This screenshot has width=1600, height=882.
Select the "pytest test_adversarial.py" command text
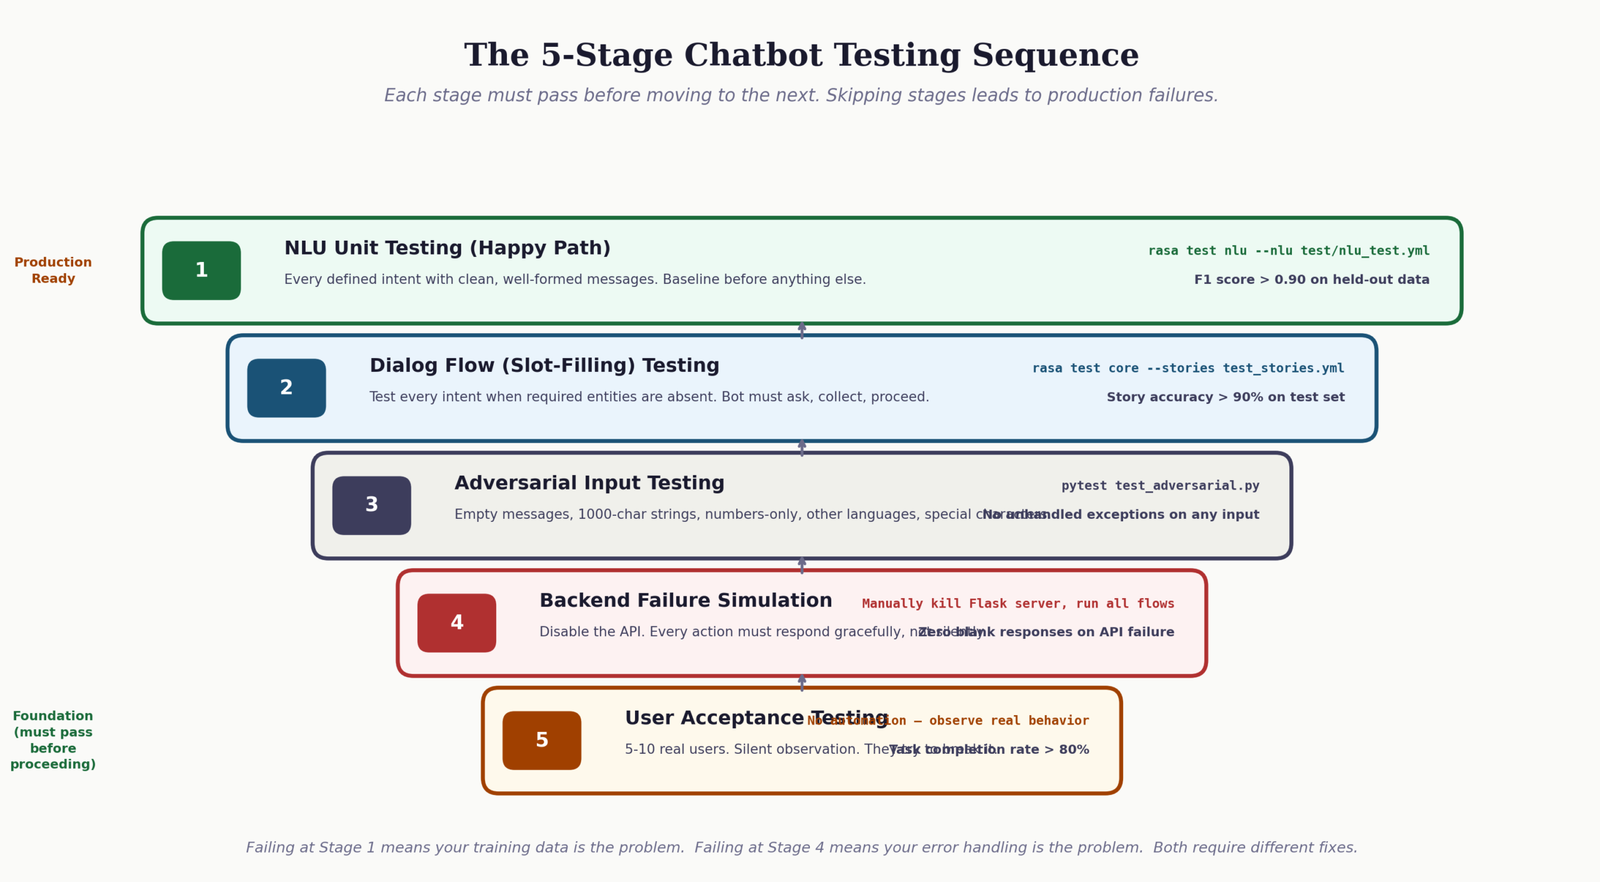pos(1160,486)
